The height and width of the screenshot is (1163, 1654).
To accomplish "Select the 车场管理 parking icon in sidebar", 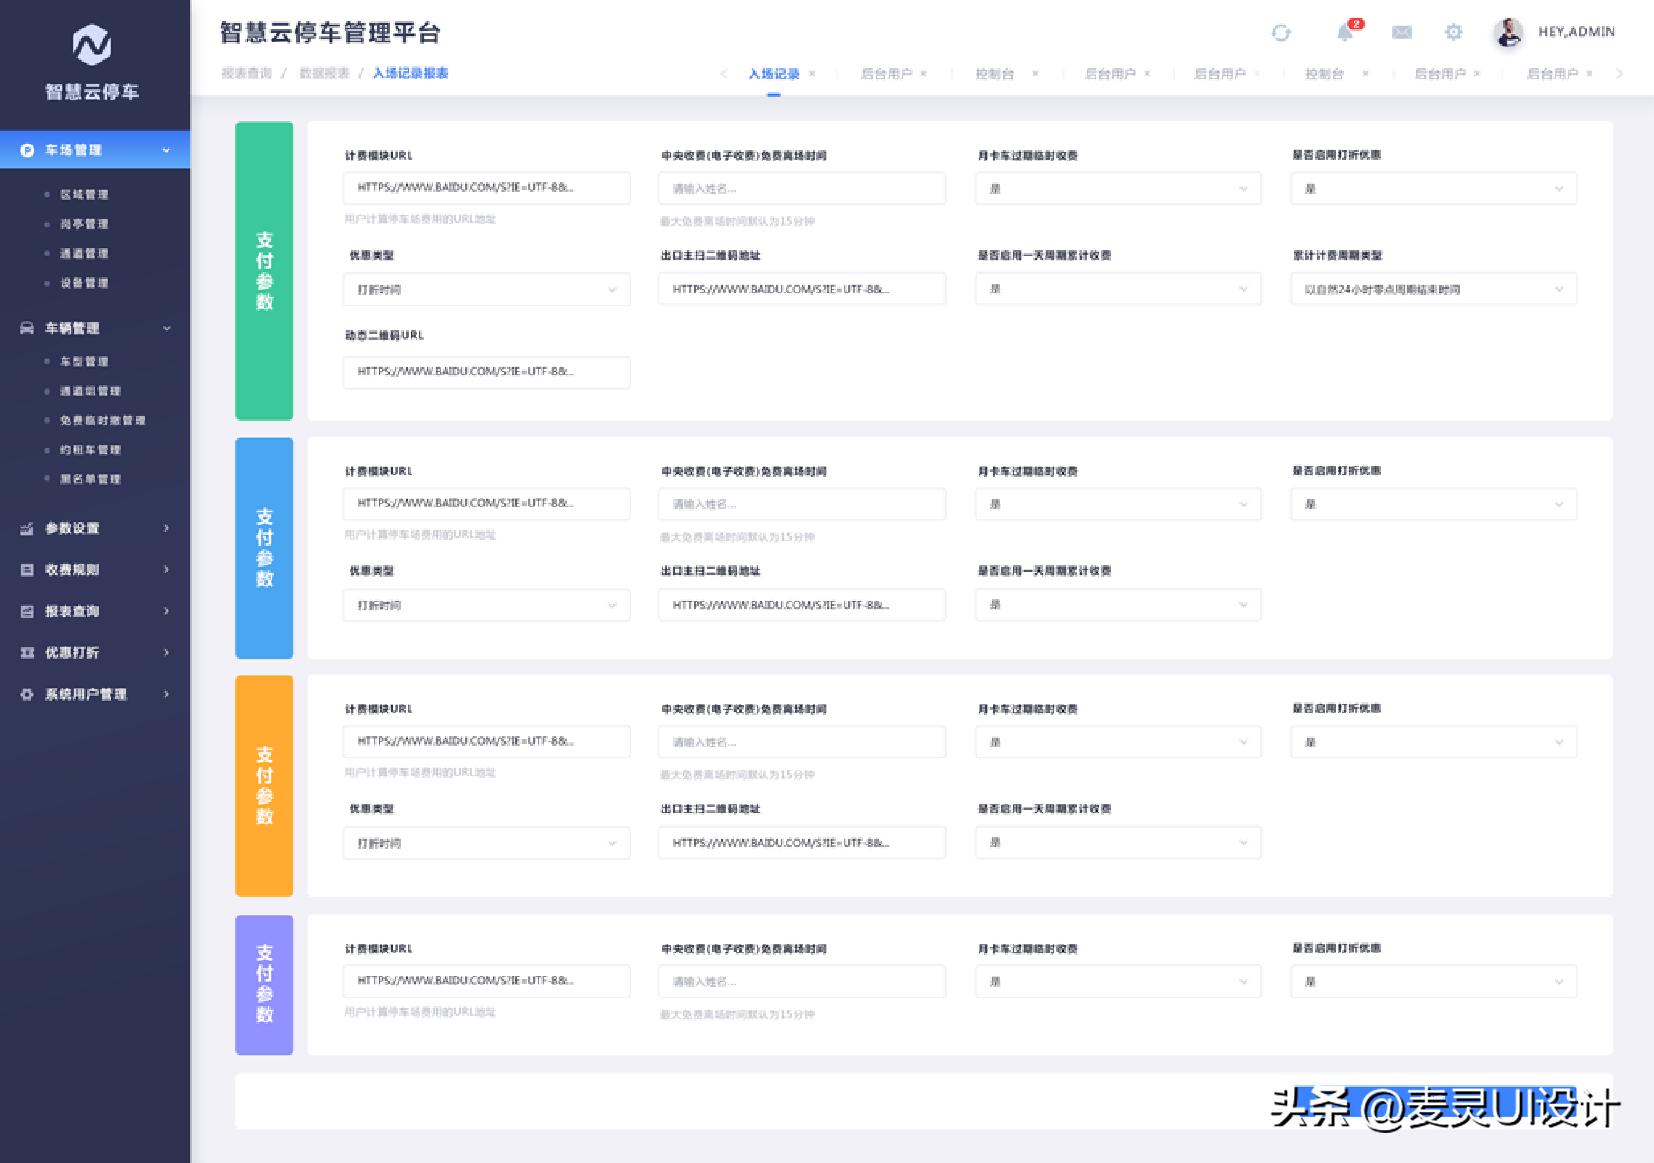I will [x=27, y=149].
